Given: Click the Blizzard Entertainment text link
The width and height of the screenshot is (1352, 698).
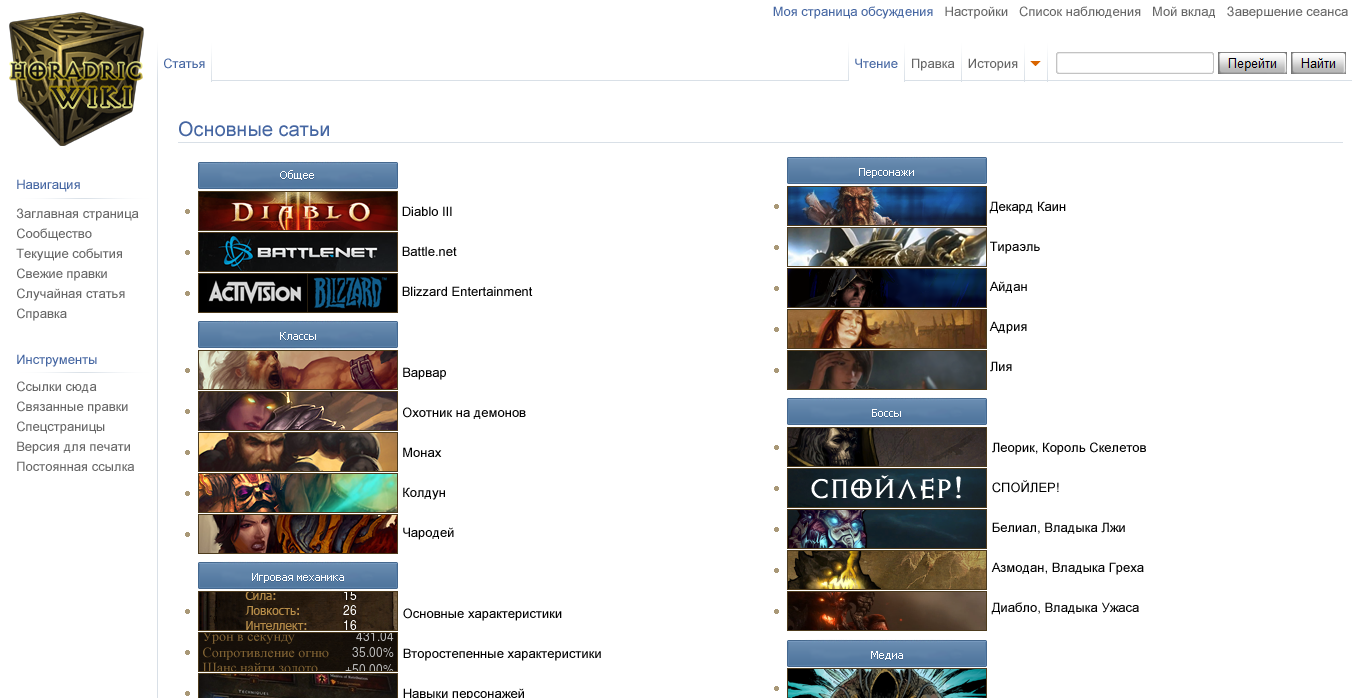Looking at the screenshot, I should point(467,292).
